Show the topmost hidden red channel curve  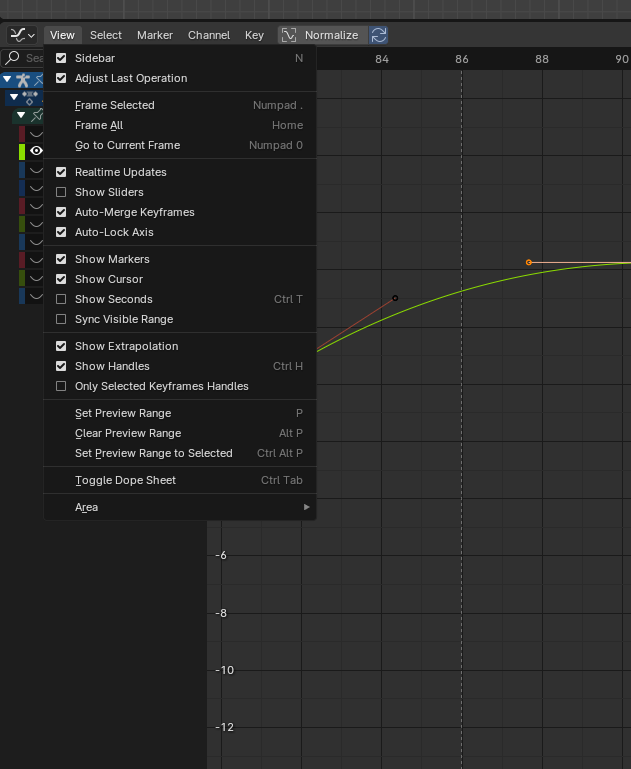(x=36, y=134)
